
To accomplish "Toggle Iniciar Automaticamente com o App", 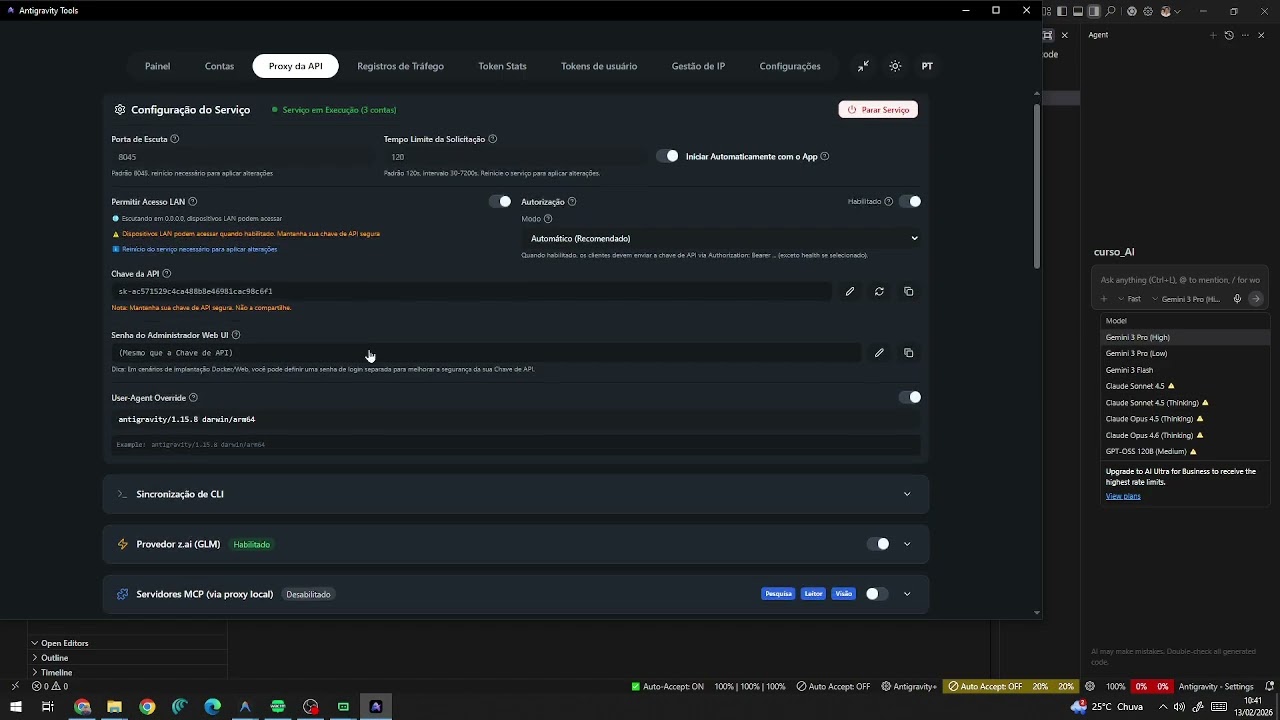I will coord(667,156).
